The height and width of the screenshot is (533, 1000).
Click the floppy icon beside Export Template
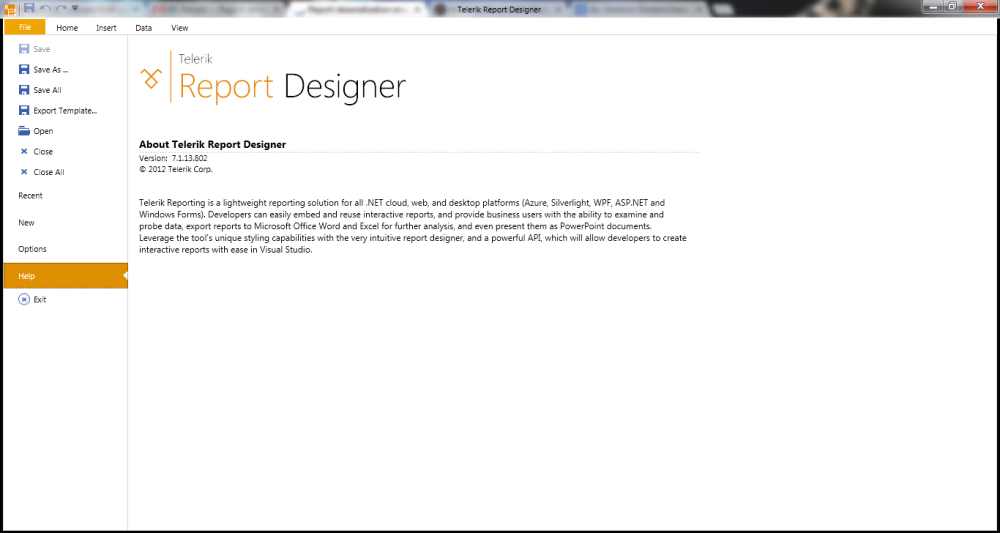(x=24, y=110)
